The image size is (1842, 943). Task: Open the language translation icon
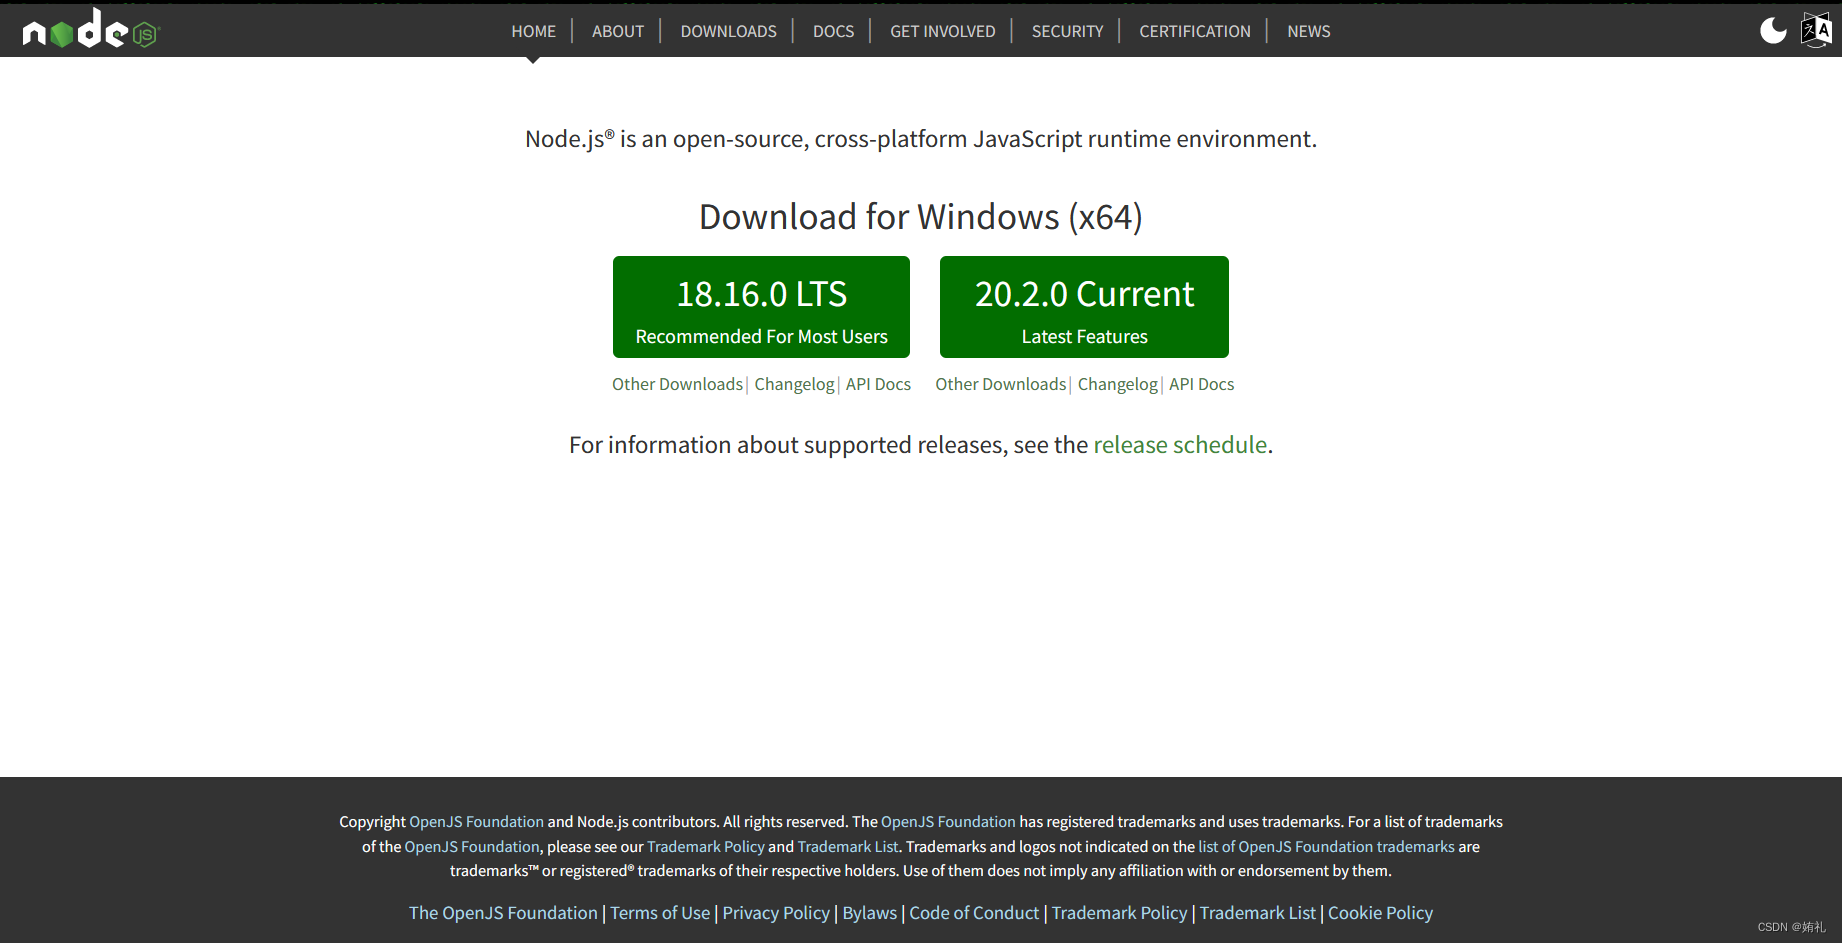[x=1816, y=31]
